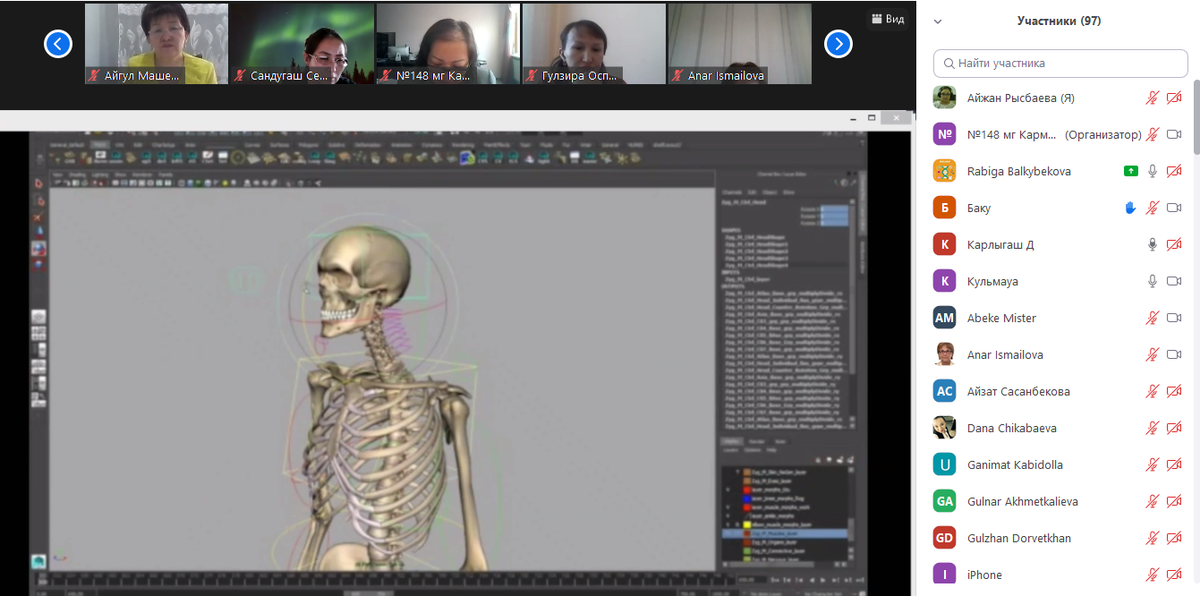Click the blue raised hand icon for Баку

pyautogui.click(x=1130, y=208)
